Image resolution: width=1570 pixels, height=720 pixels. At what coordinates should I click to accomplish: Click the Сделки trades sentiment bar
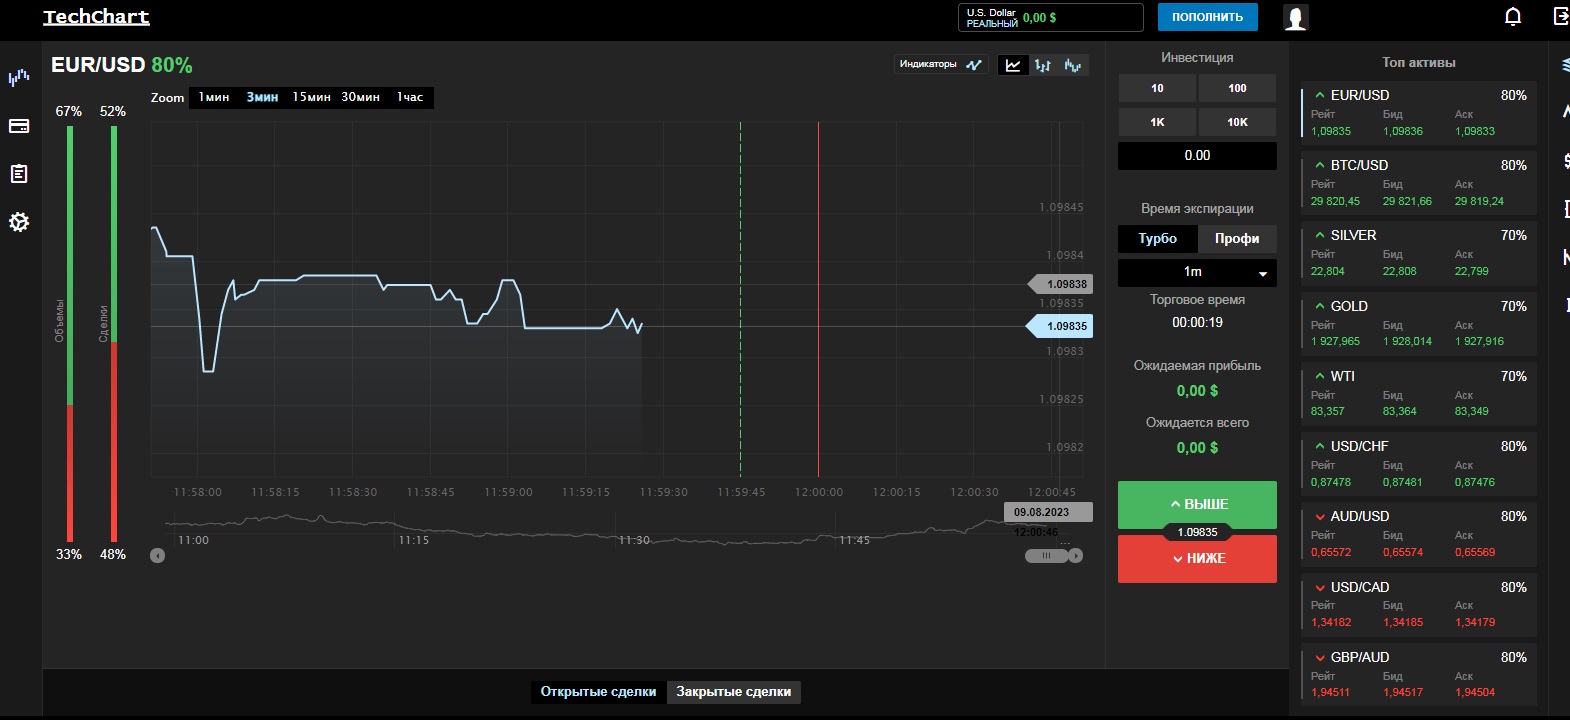point(114,334)
